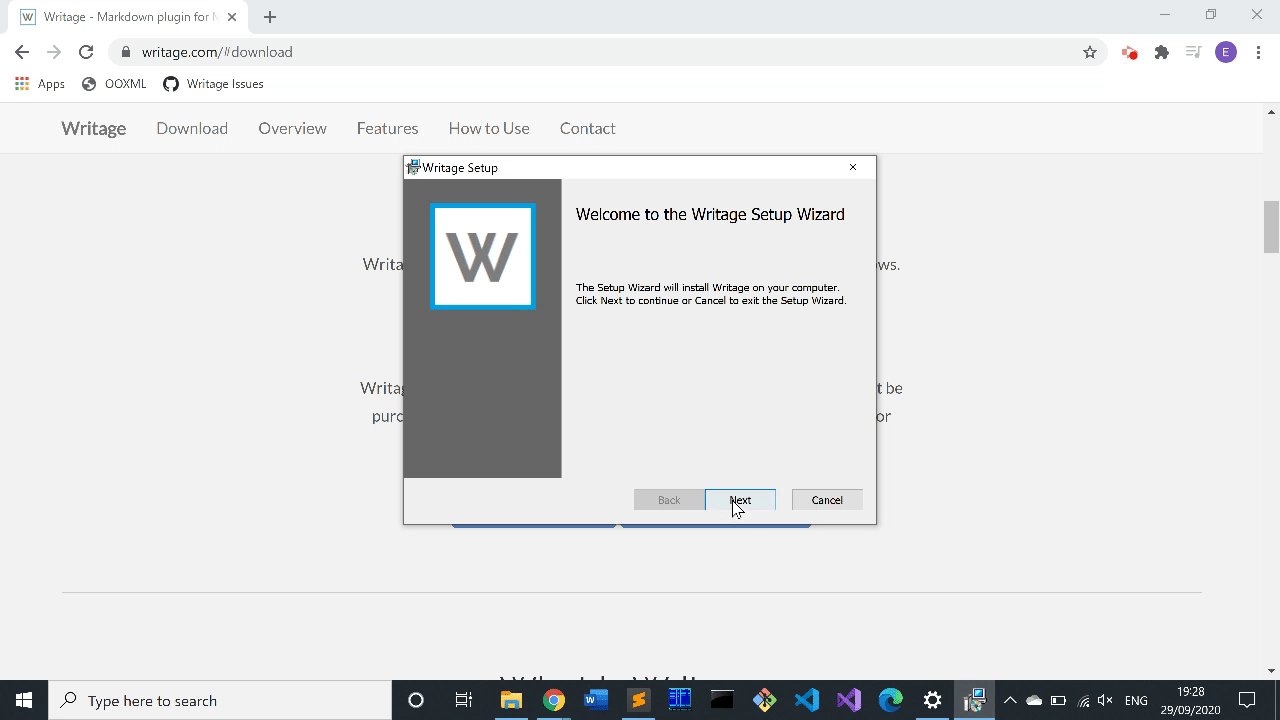Viewport: 1280px width, 720px height.
Task: Open the How to Use nav item
Action: tap(489, 128)
